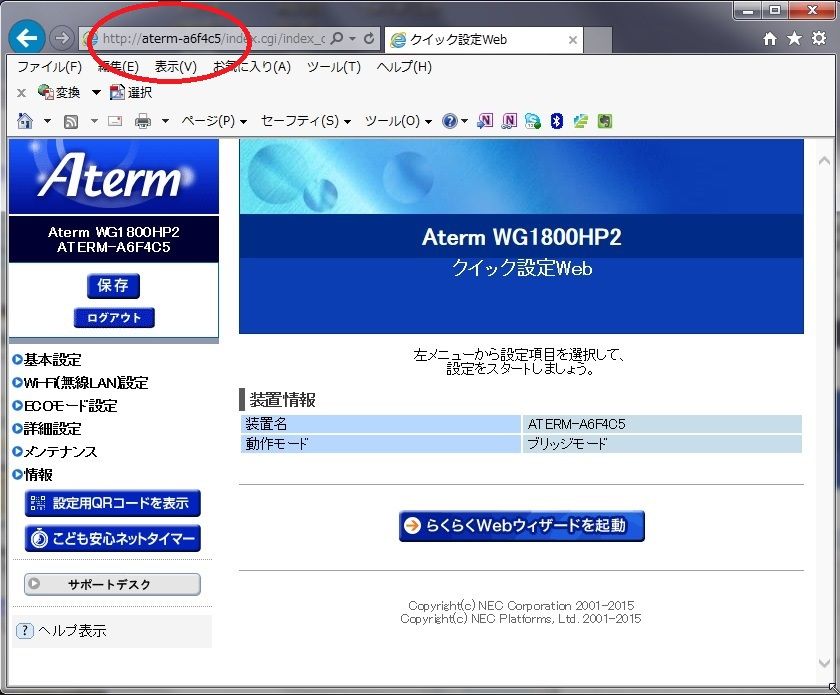Screen dimensions: 840x695
Task: Click the help question mark icon by ヘルプ表示
Action: pyautogui.click(x=25, y=631)
